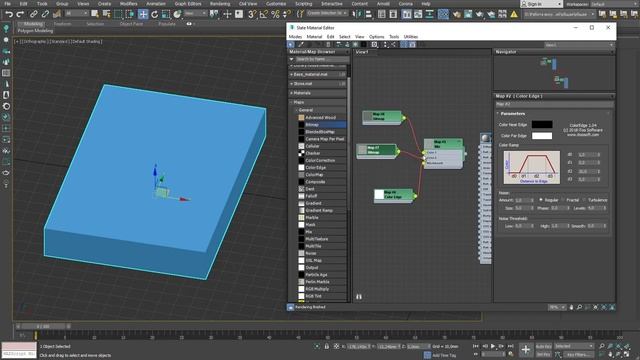The width and height of the screenshot is (640, 360).
Task: Toggle the Percent Snap icon
Action: [276, 14]
